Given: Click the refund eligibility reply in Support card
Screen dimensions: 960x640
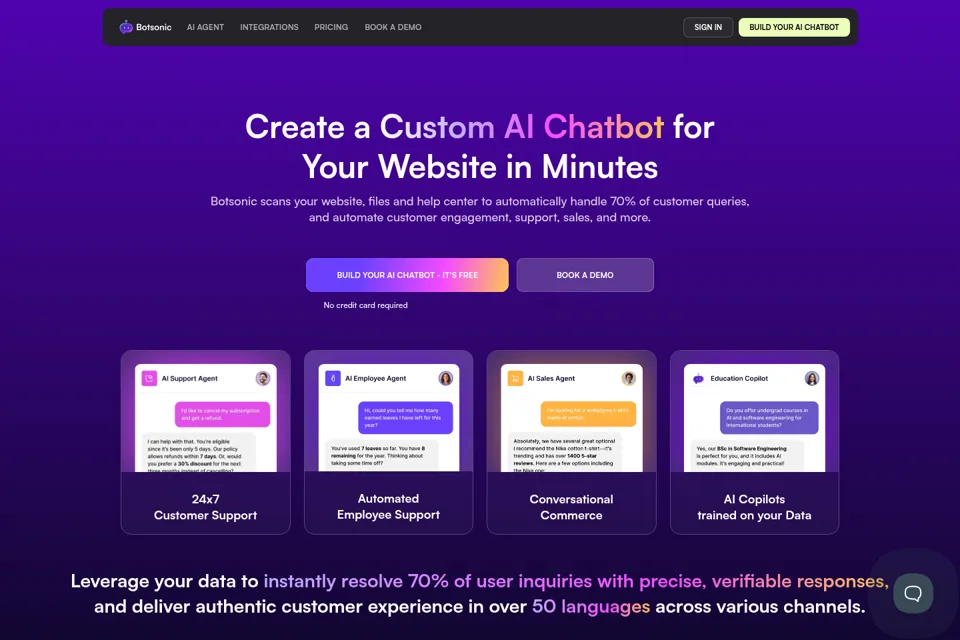Looking at the screenshot, I should click(199, 453).
